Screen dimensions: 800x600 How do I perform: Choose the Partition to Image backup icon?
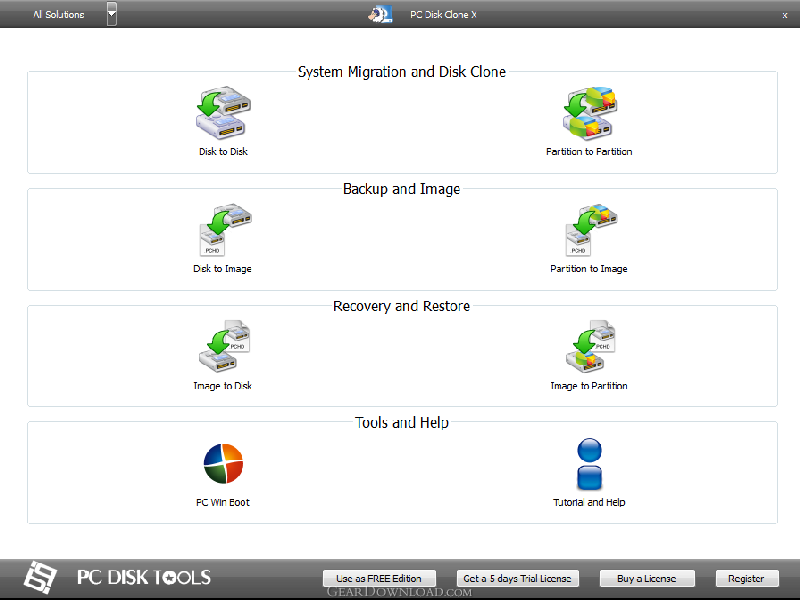pyautogui.click(x=591, y=230)
